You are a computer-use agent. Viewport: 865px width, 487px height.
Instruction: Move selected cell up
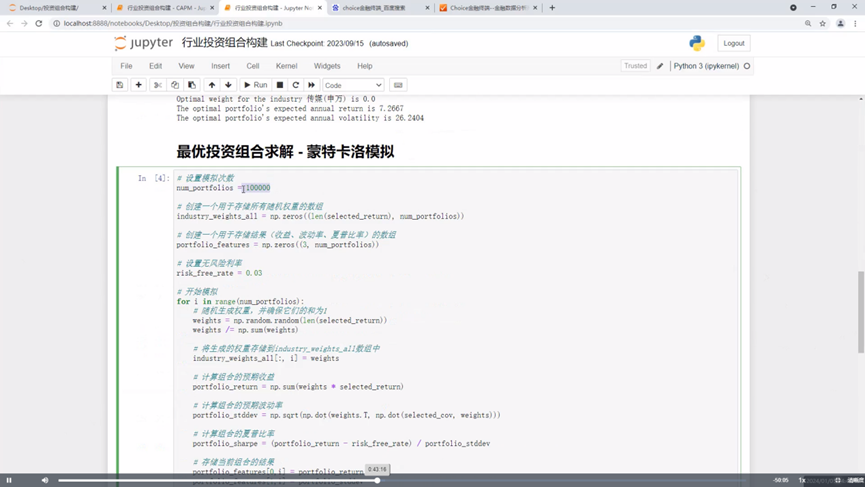(212, 85)
